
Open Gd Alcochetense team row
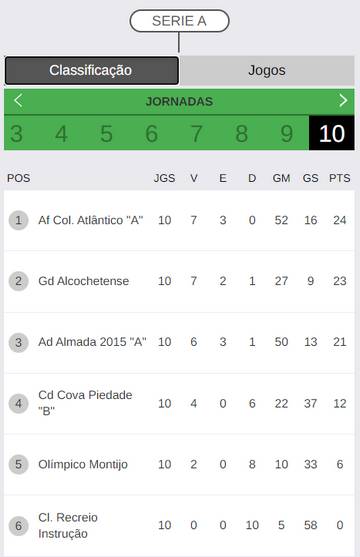click(x=179, y=281)
